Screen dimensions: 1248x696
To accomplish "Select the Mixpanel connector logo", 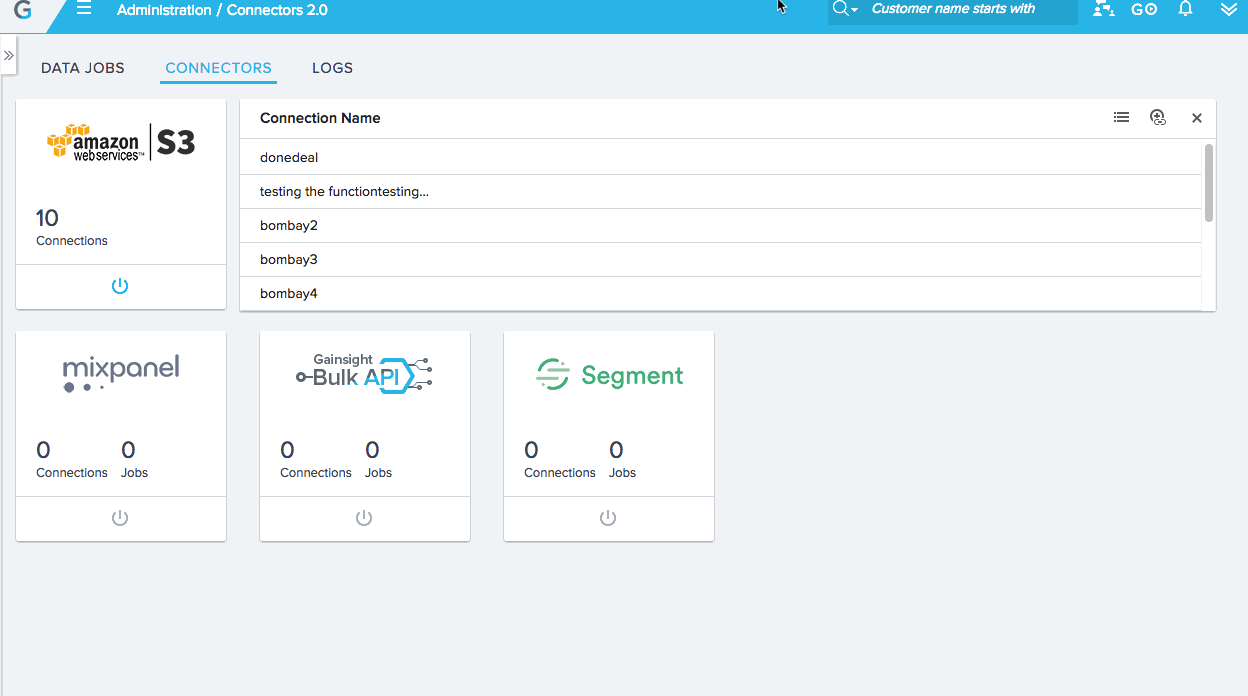I will (x=121, y=374).
